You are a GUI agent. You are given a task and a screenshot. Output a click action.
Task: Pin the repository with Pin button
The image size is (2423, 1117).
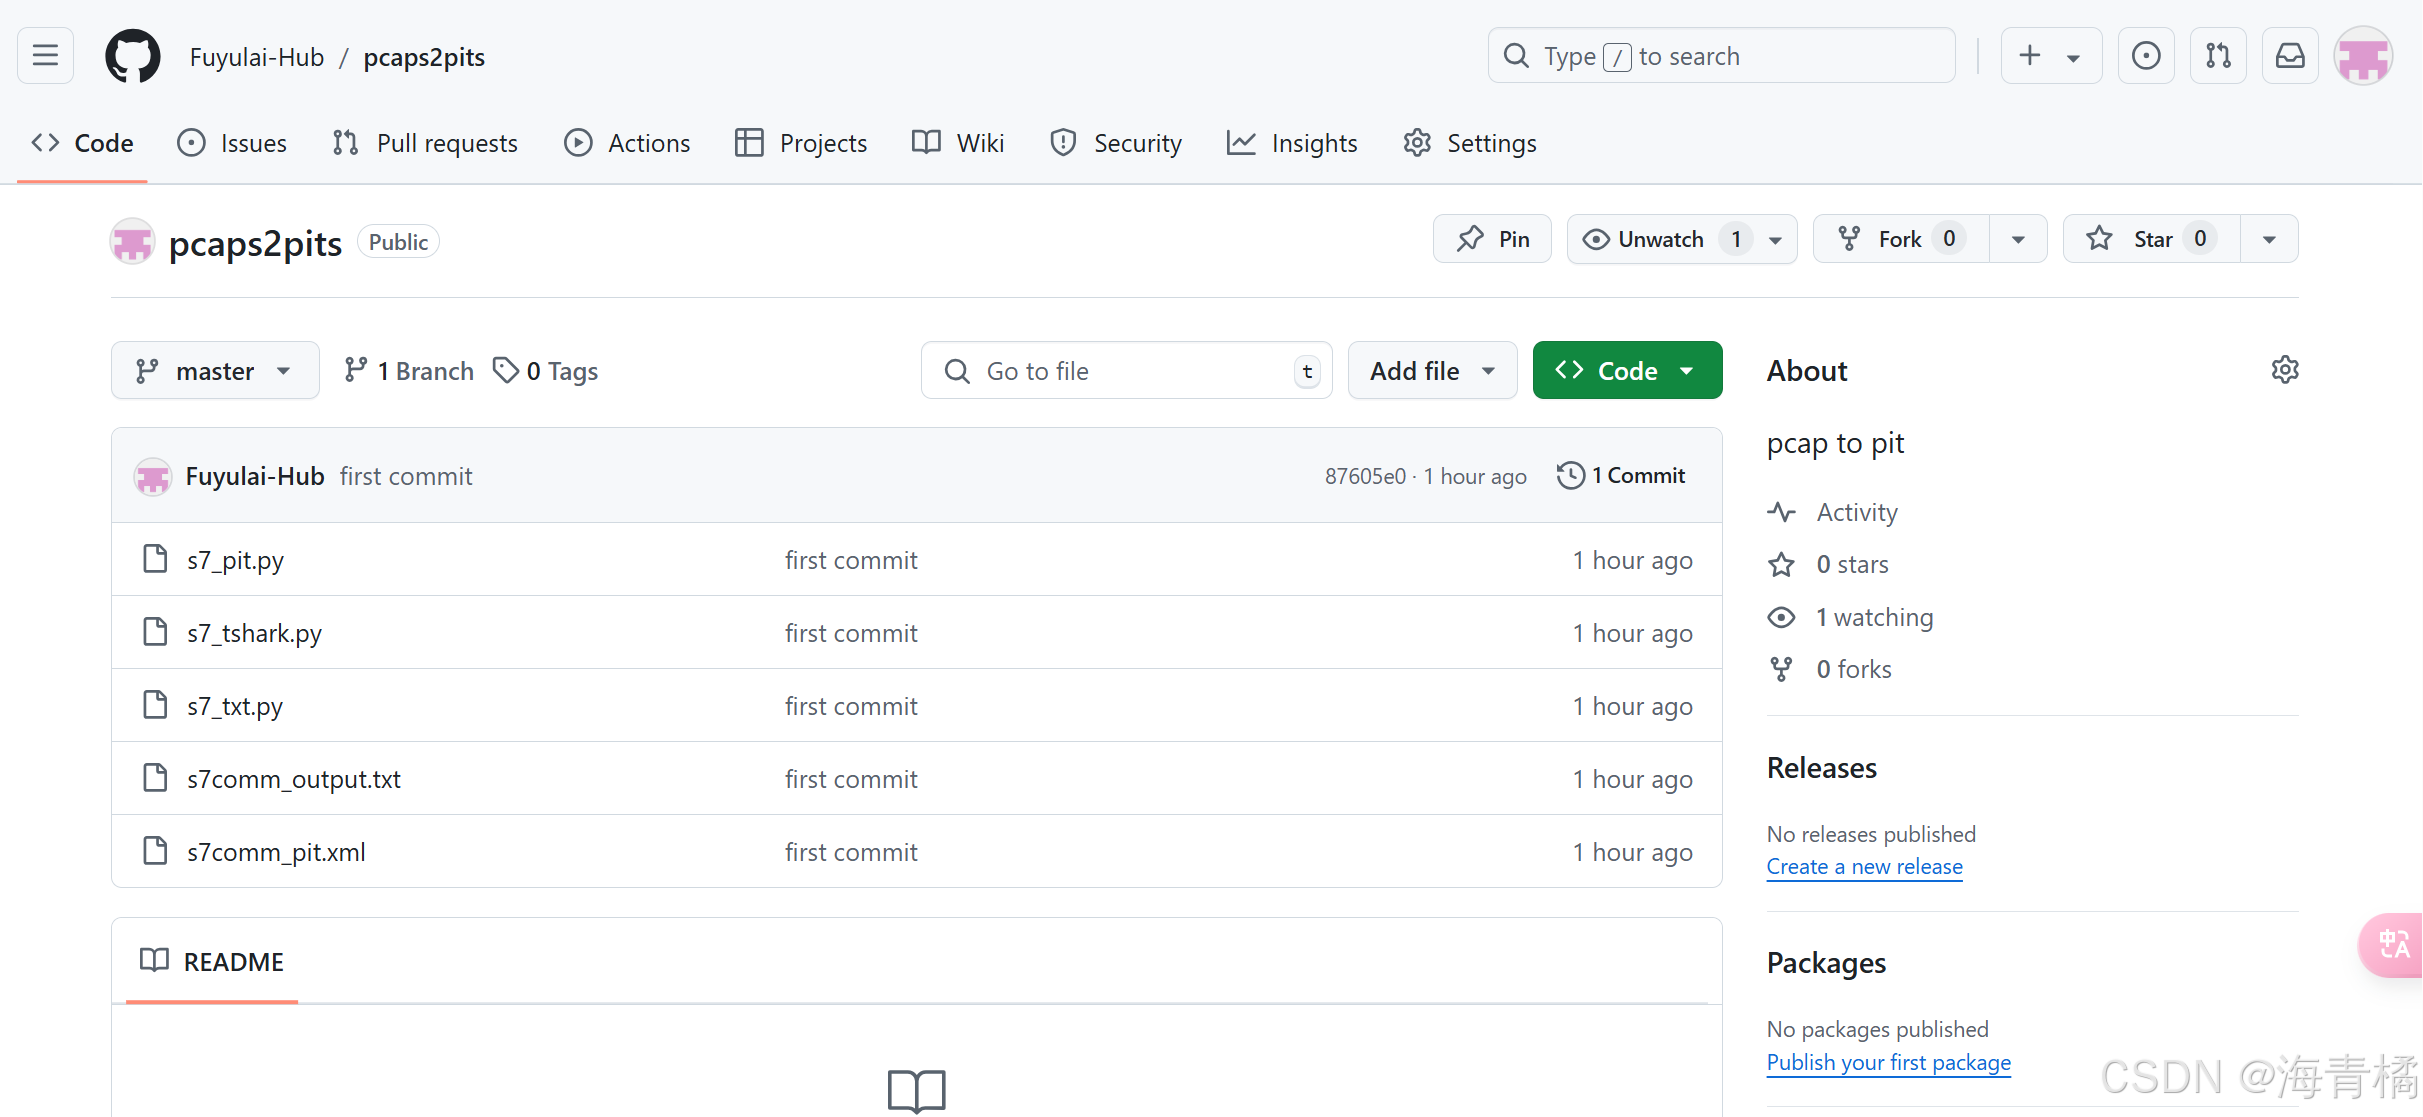click(x=1492, y=239)
